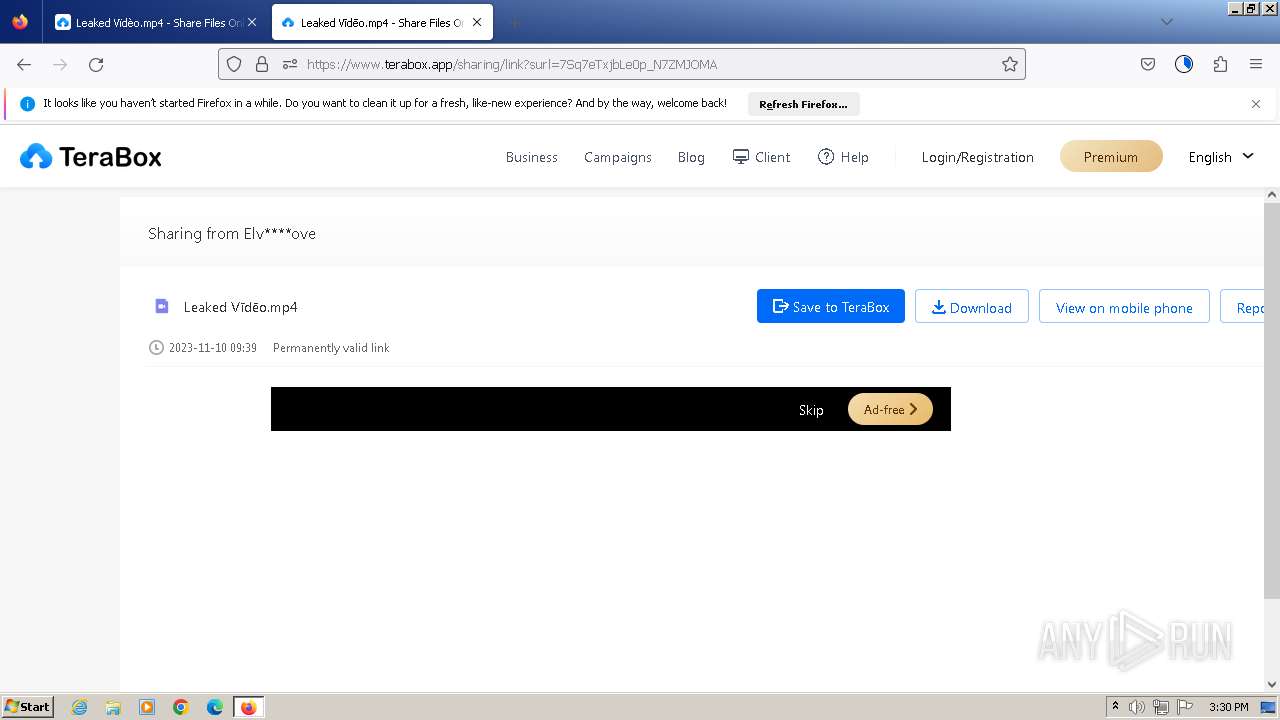Click the network tray icon

click(x=1161, y=707)
